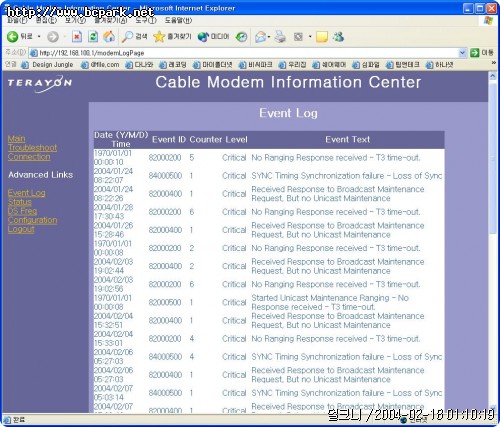Viewport: 500px width, 427px height.
Task: Open Search panel with magnifier icon
Action: 134,37
